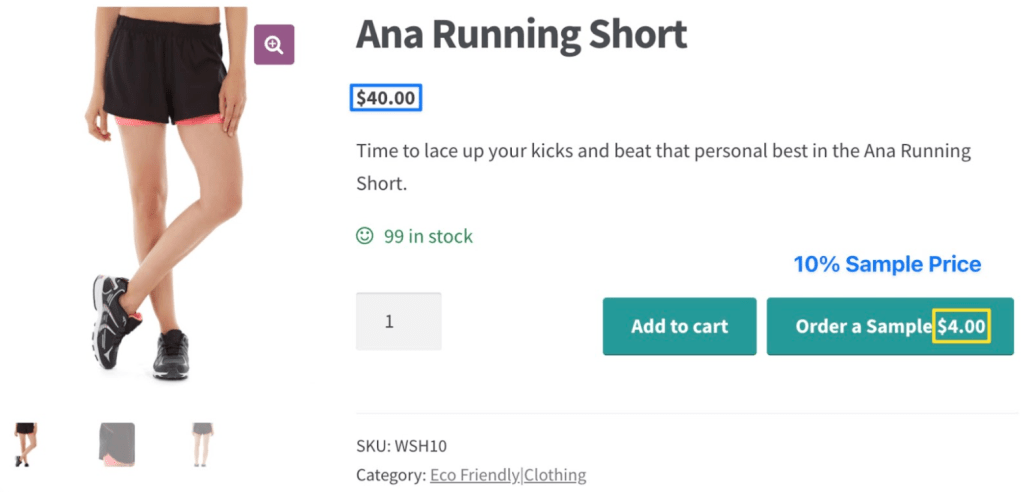Click the Add to cart button
The image size is (1024, 492).
click(679, 327)
